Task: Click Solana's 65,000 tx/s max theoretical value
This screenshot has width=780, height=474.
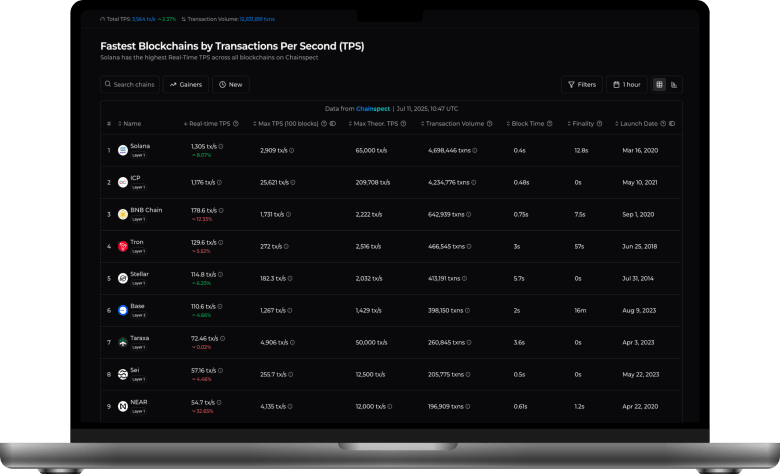Action: point(371,150)
